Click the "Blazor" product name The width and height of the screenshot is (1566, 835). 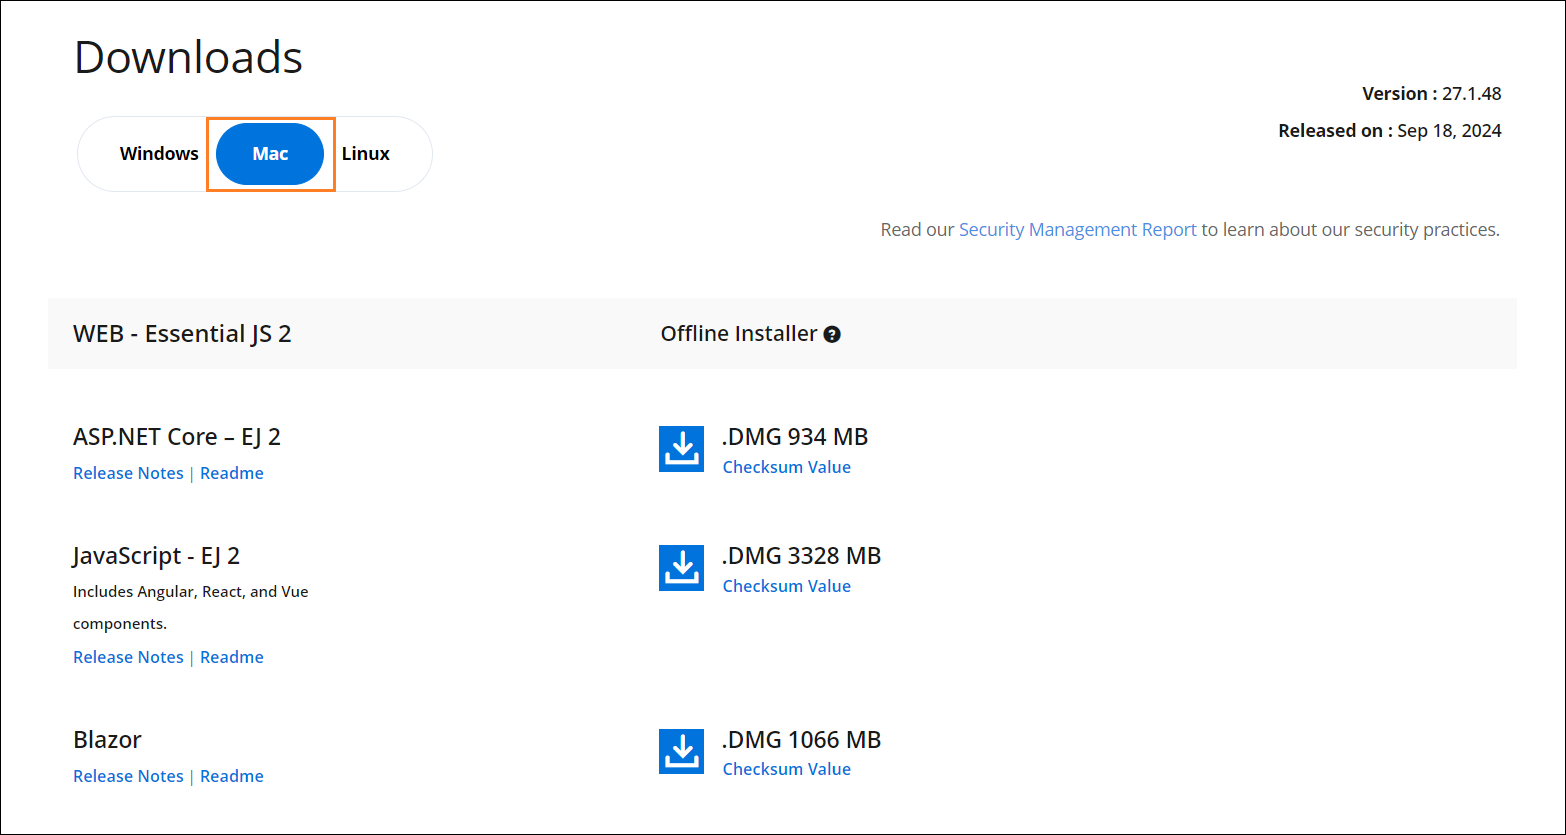[107, 740]
